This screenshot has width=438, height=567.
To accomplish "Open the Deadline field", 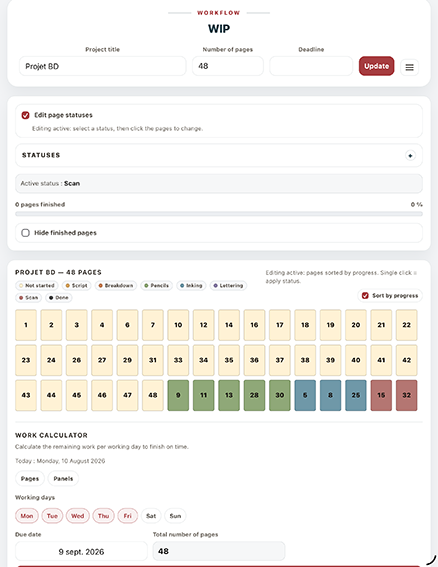I will 311,66.
